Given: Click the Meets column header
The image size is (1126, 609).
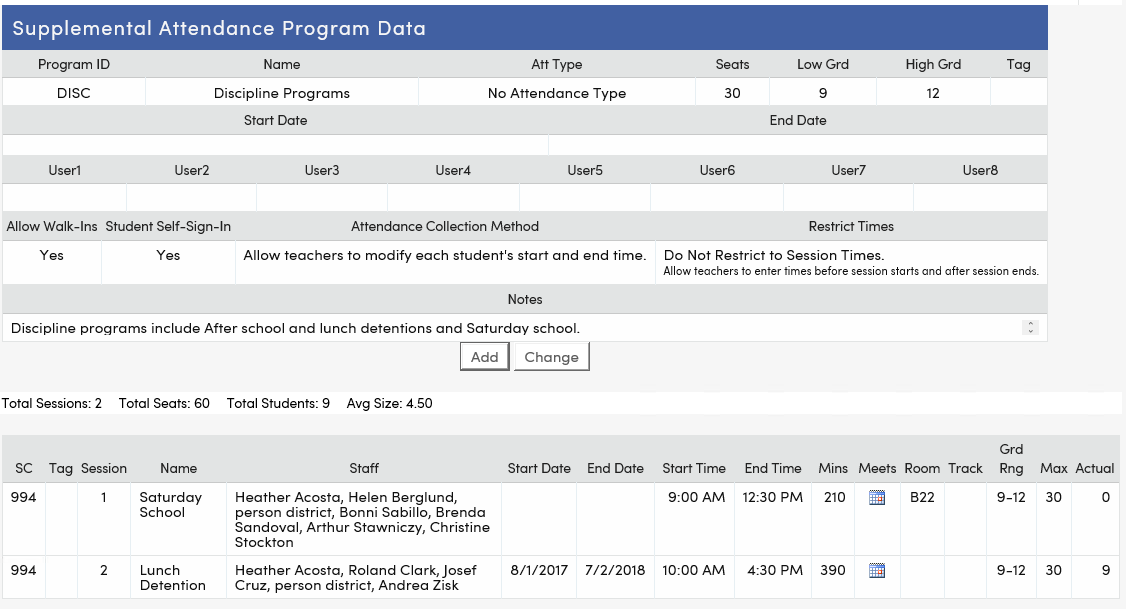Looking at the screenshot, I should click(x=877, y=468).
